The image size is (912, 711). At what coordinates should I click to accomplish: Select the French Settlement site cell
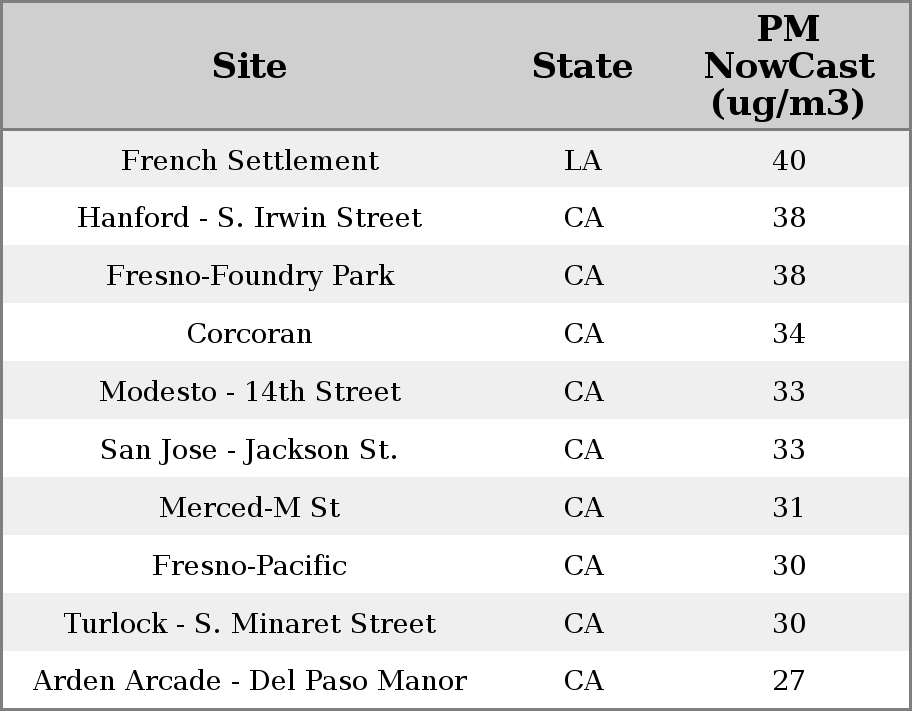click(250, 161)
